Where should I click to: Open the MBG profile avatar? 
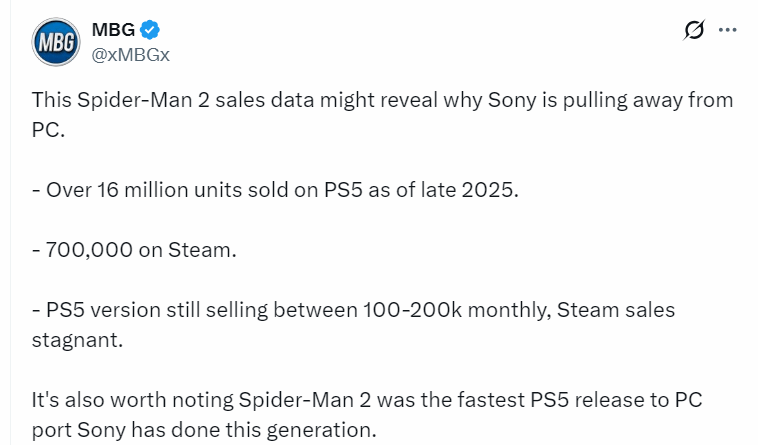click(x=56, y=42)
